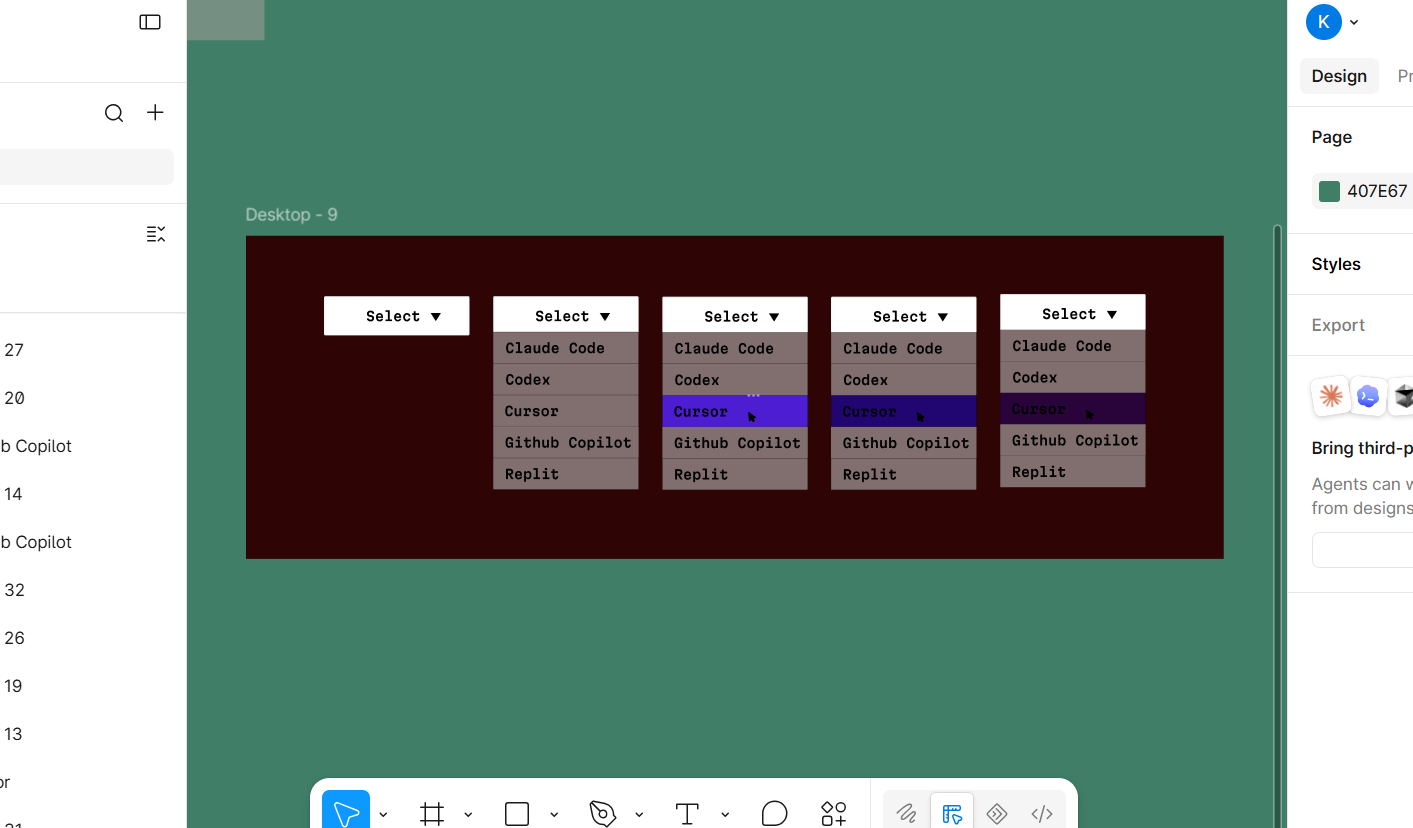Switch to the code brackets view
Viewport: 1413px width, 828px height.
[x=1042, y=813]
